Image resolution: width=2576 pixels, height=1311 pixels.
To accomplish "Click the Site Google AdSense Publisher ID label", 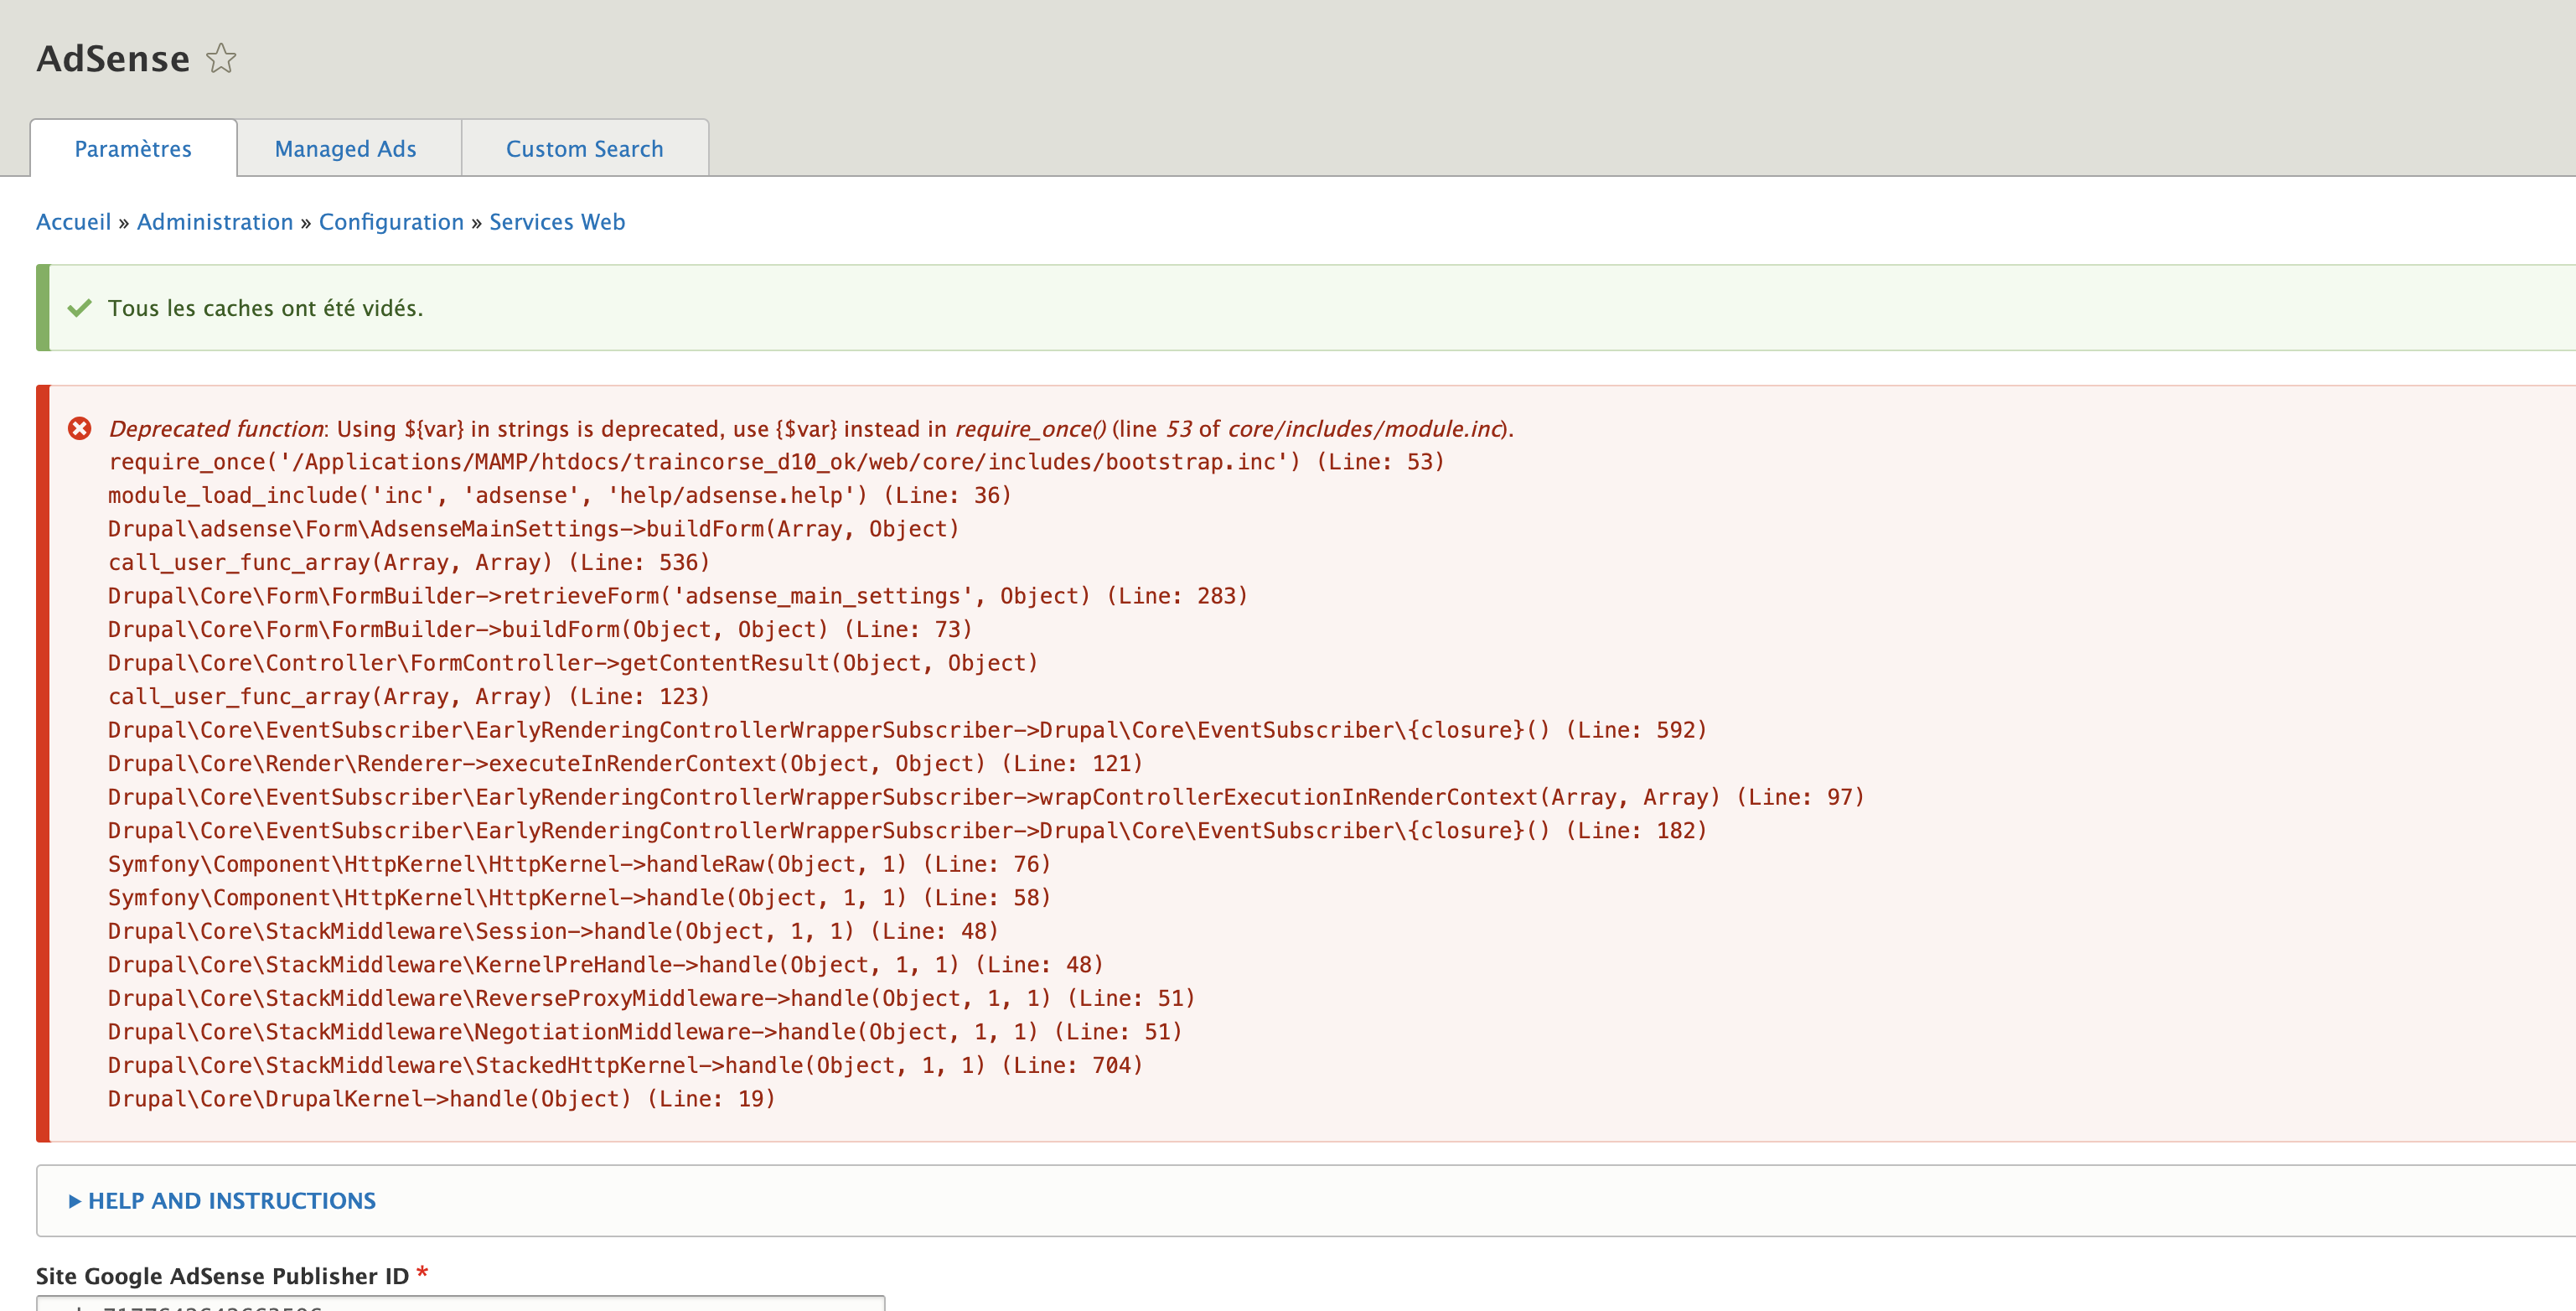I will coord(222,1276).
